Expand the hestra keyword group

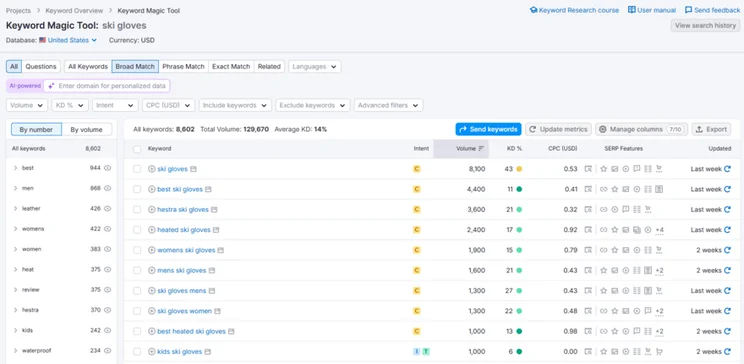[x=16, y=310]
